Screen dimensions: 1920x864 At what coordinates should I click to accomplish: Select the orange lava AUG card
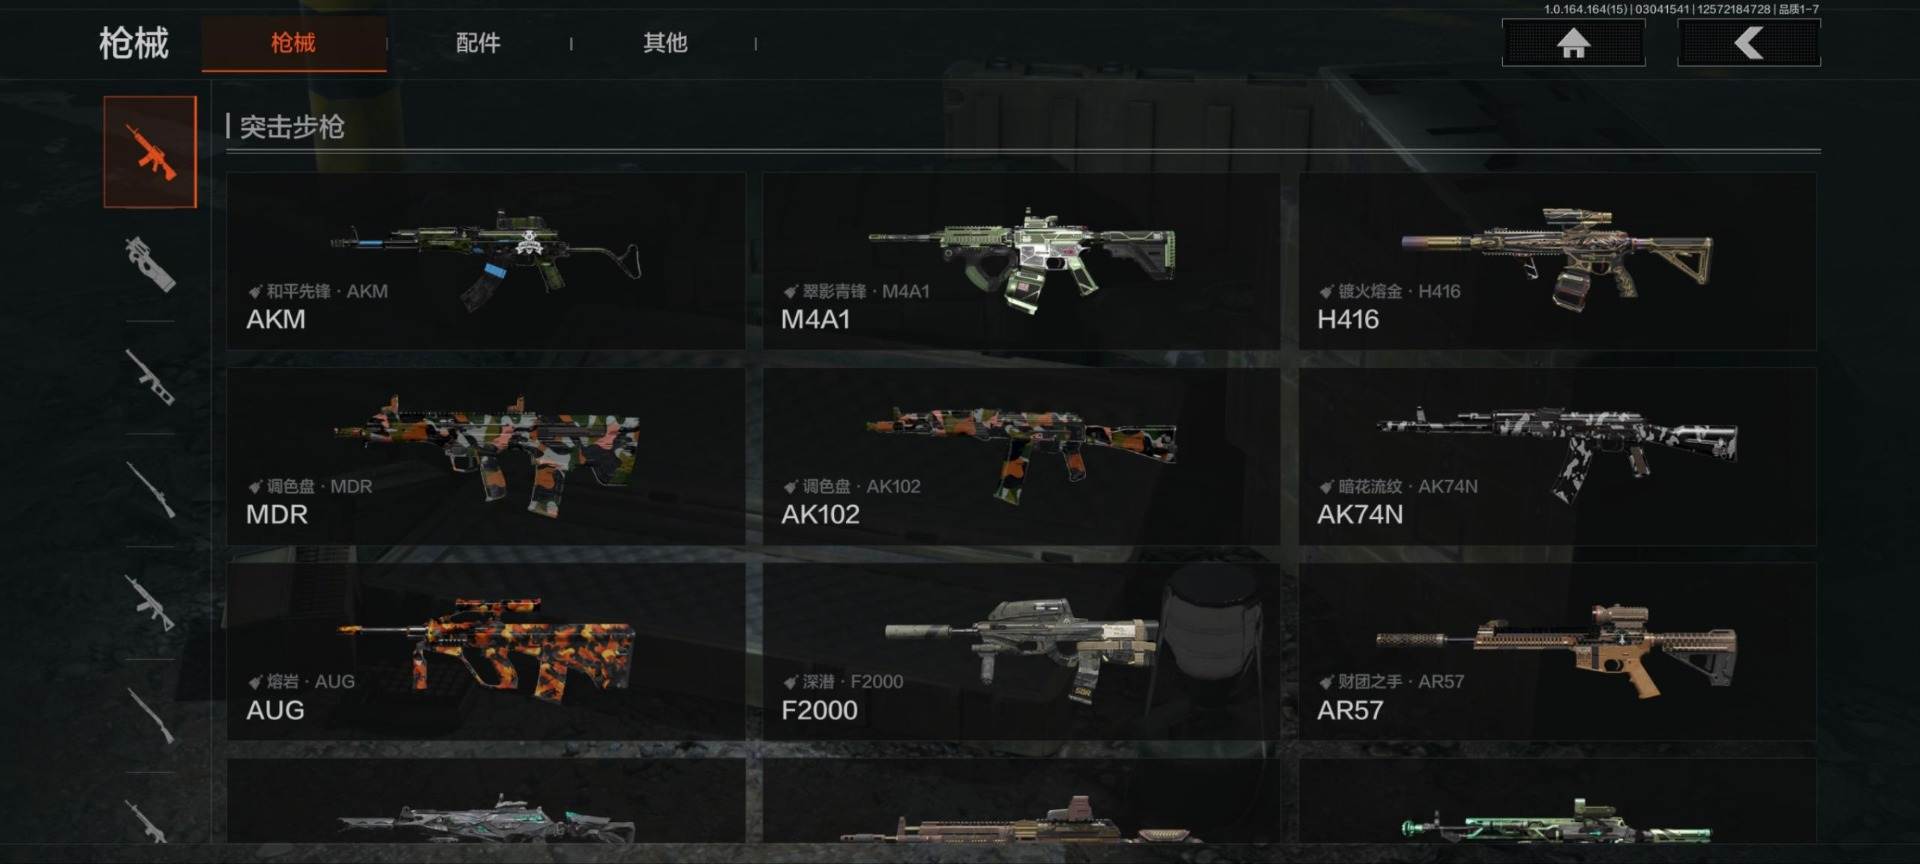click(486, 651)
